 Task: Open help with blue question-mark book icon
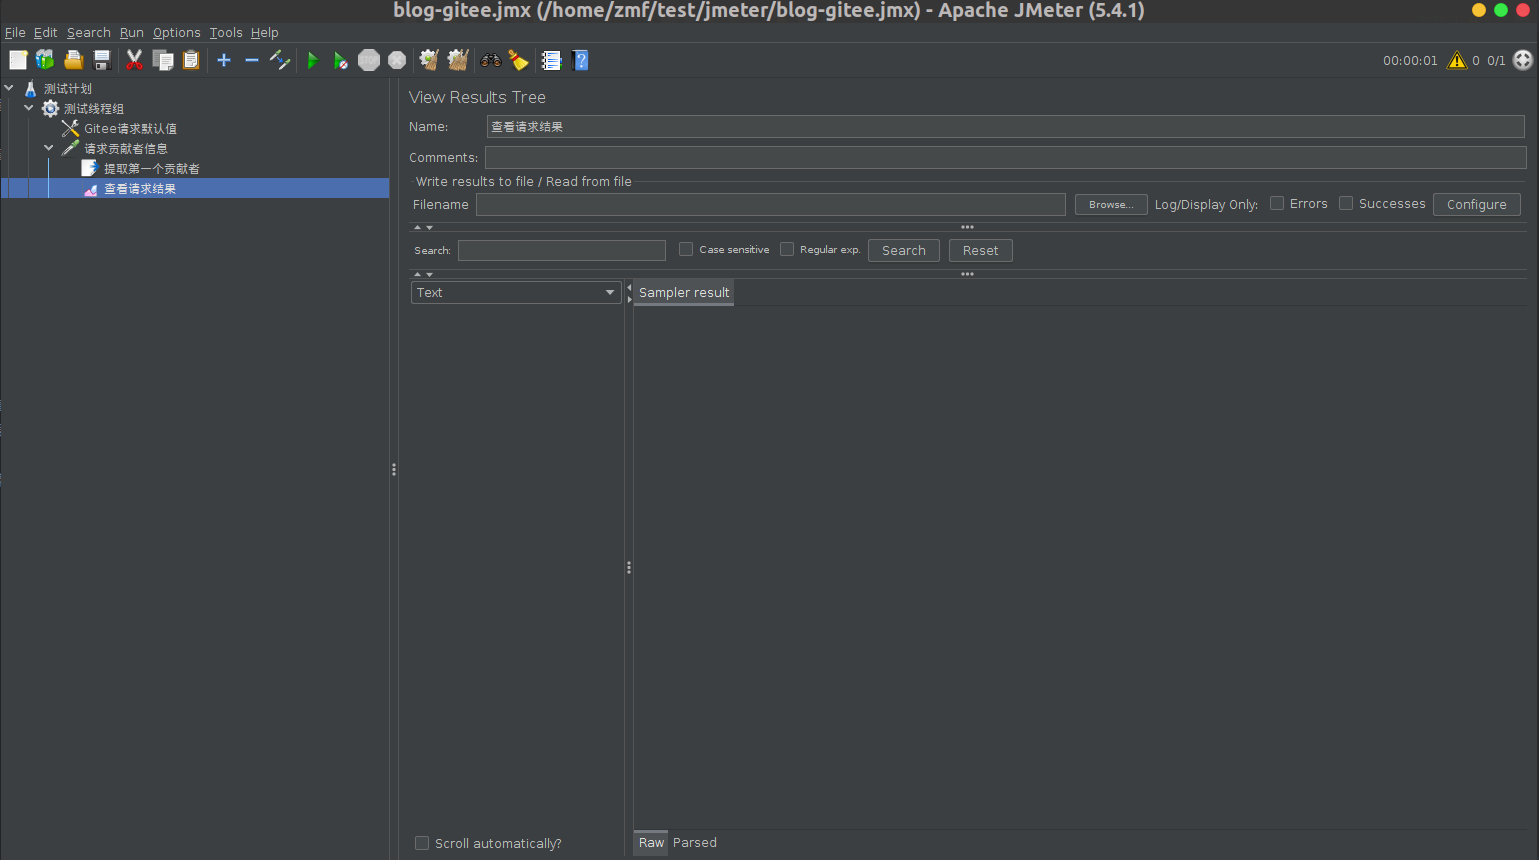point(580,60)
